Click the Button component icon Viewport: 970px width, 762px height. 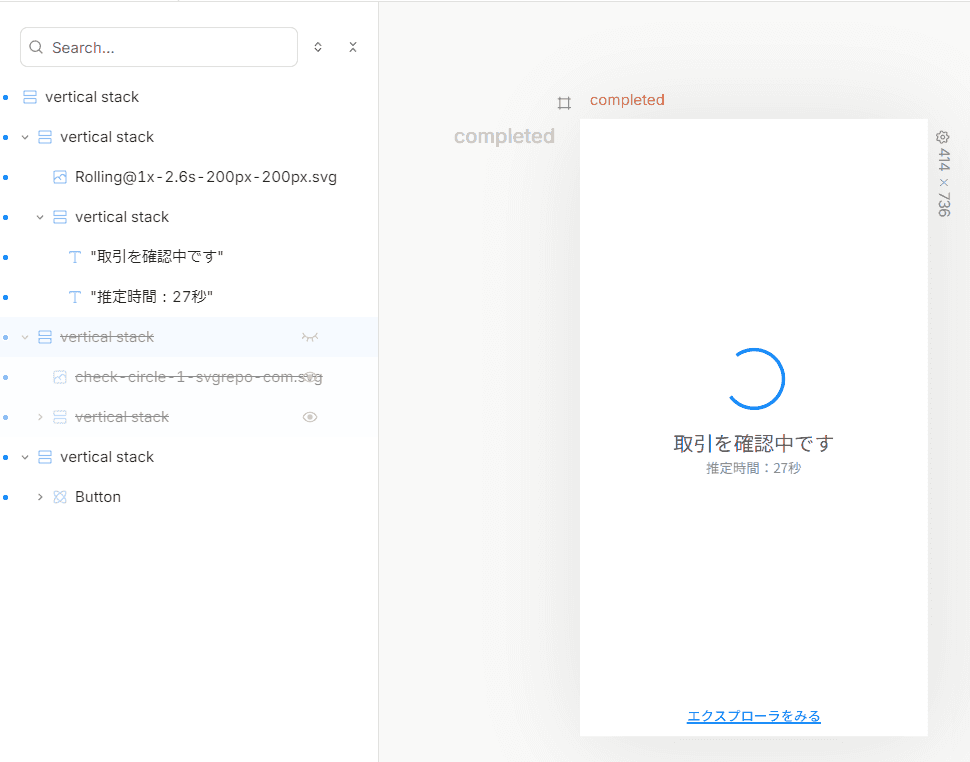coord(60,497)
